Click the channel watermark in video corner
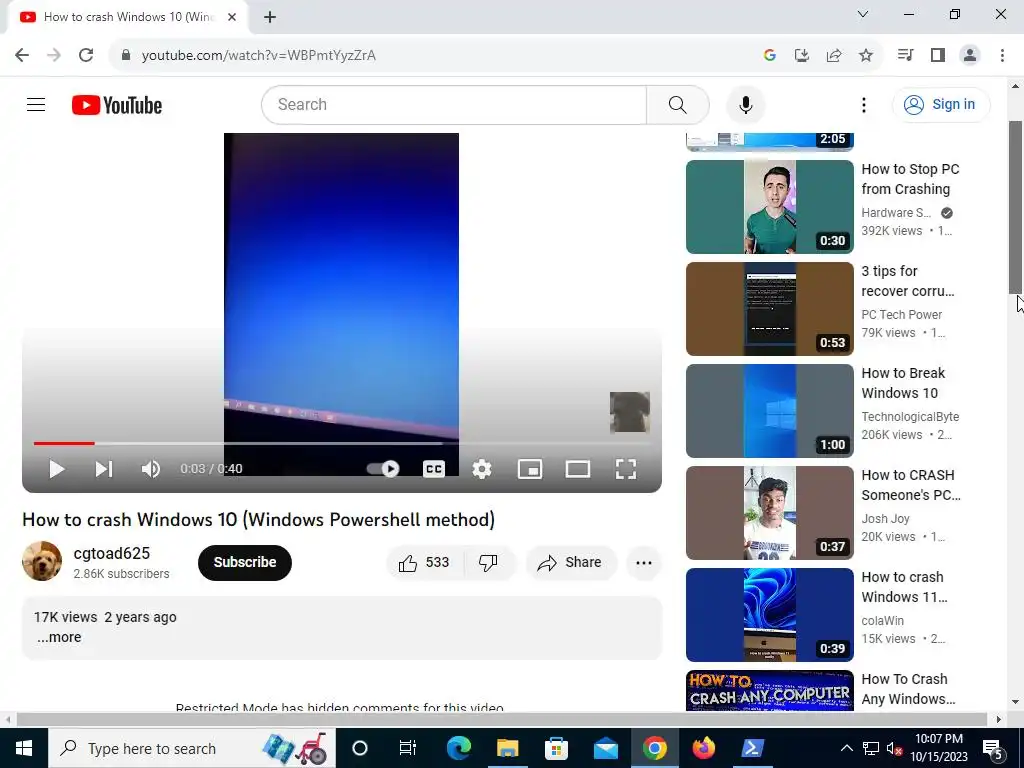The height and width of the screenshot is (768, 1024). pos(630,412)
